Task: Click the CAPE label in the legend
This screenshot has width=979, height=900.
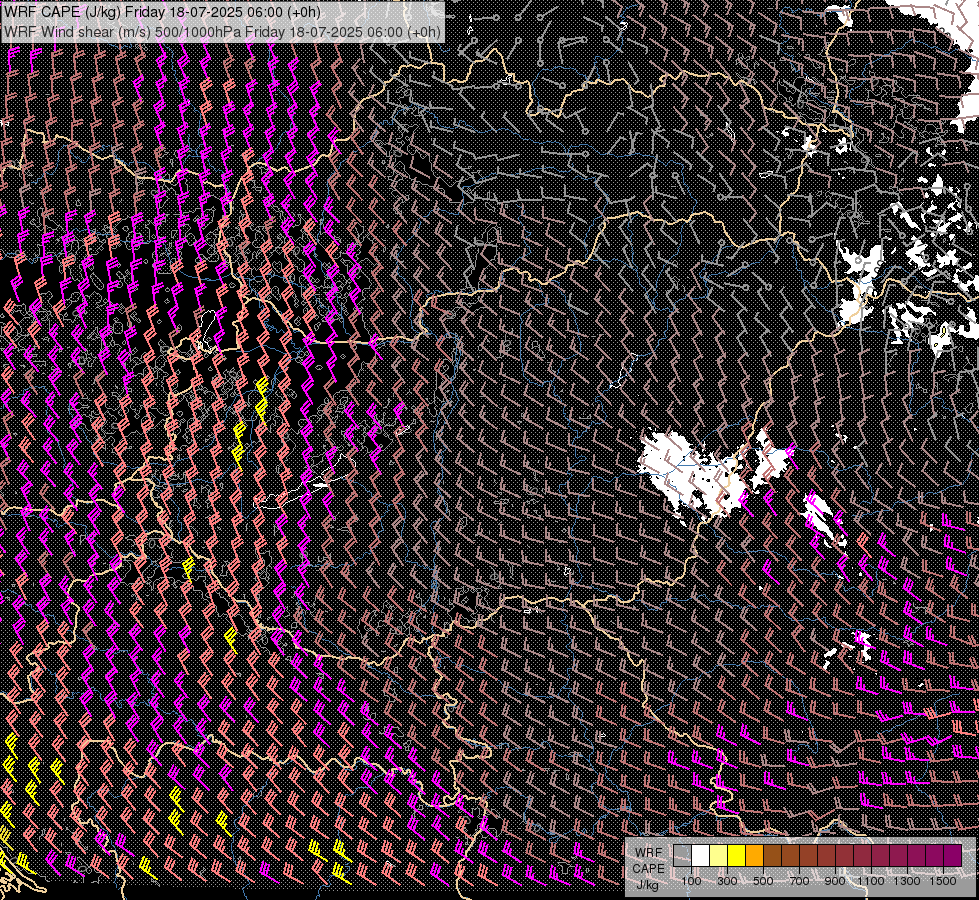Action: click(648, 869)
